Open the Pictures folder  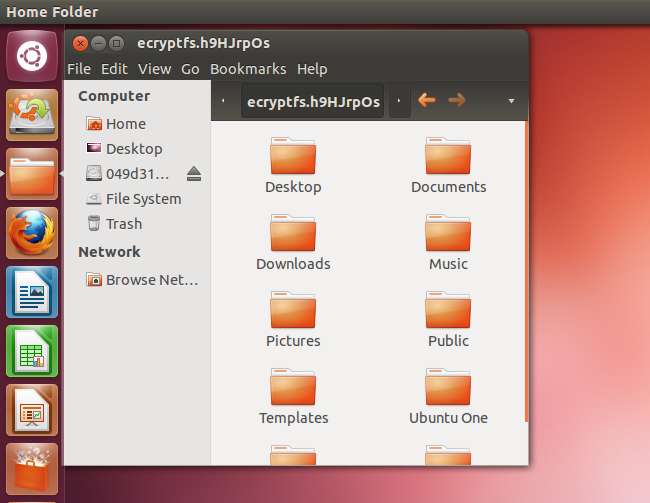tap(293, 319)
